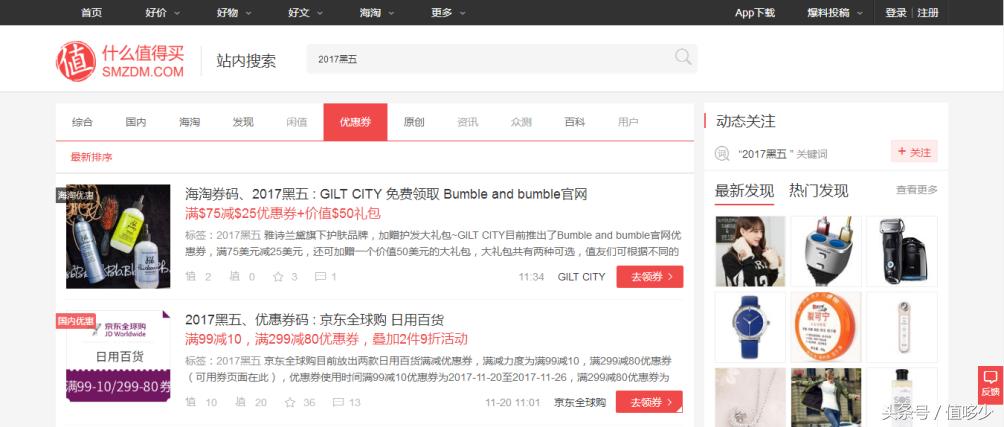Screen dimensions: 1004x427
Task: Open the blue wristwatch thumbnail
Action: (750, 326)
